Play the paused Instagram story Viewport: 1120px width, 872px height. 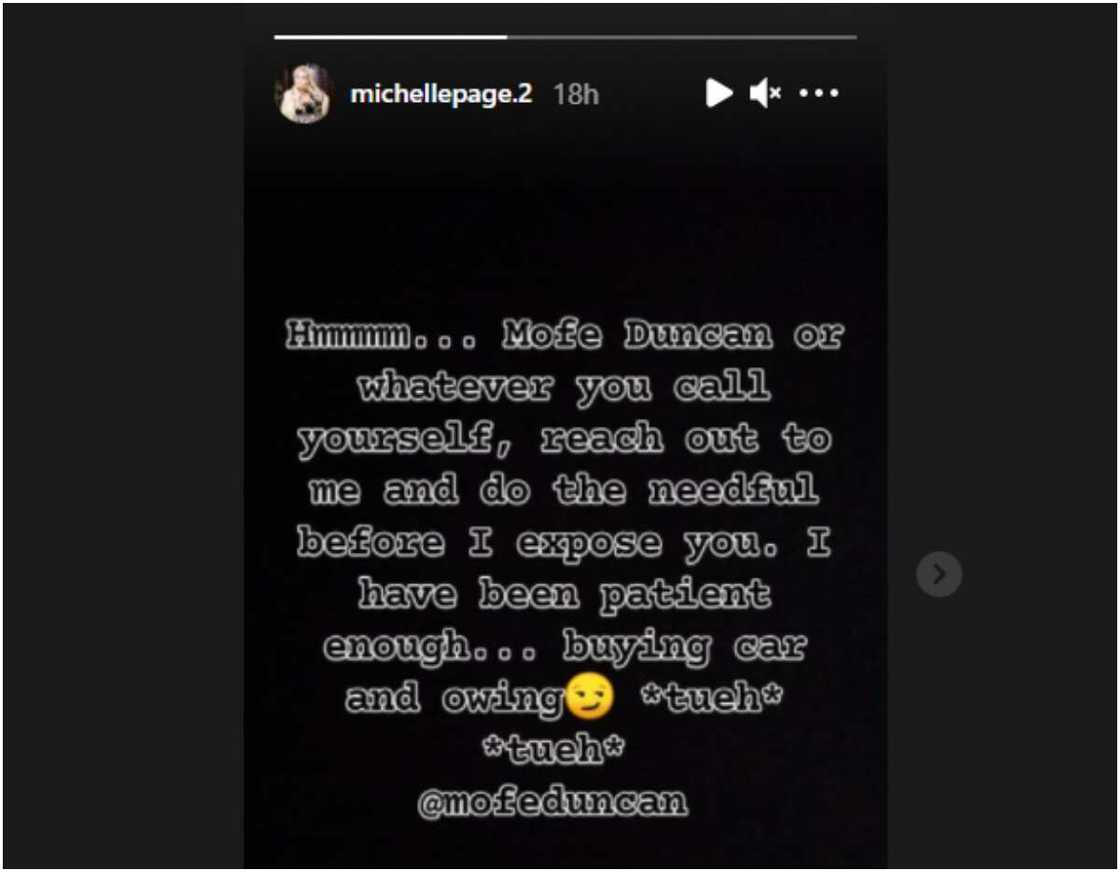point(719,93)
